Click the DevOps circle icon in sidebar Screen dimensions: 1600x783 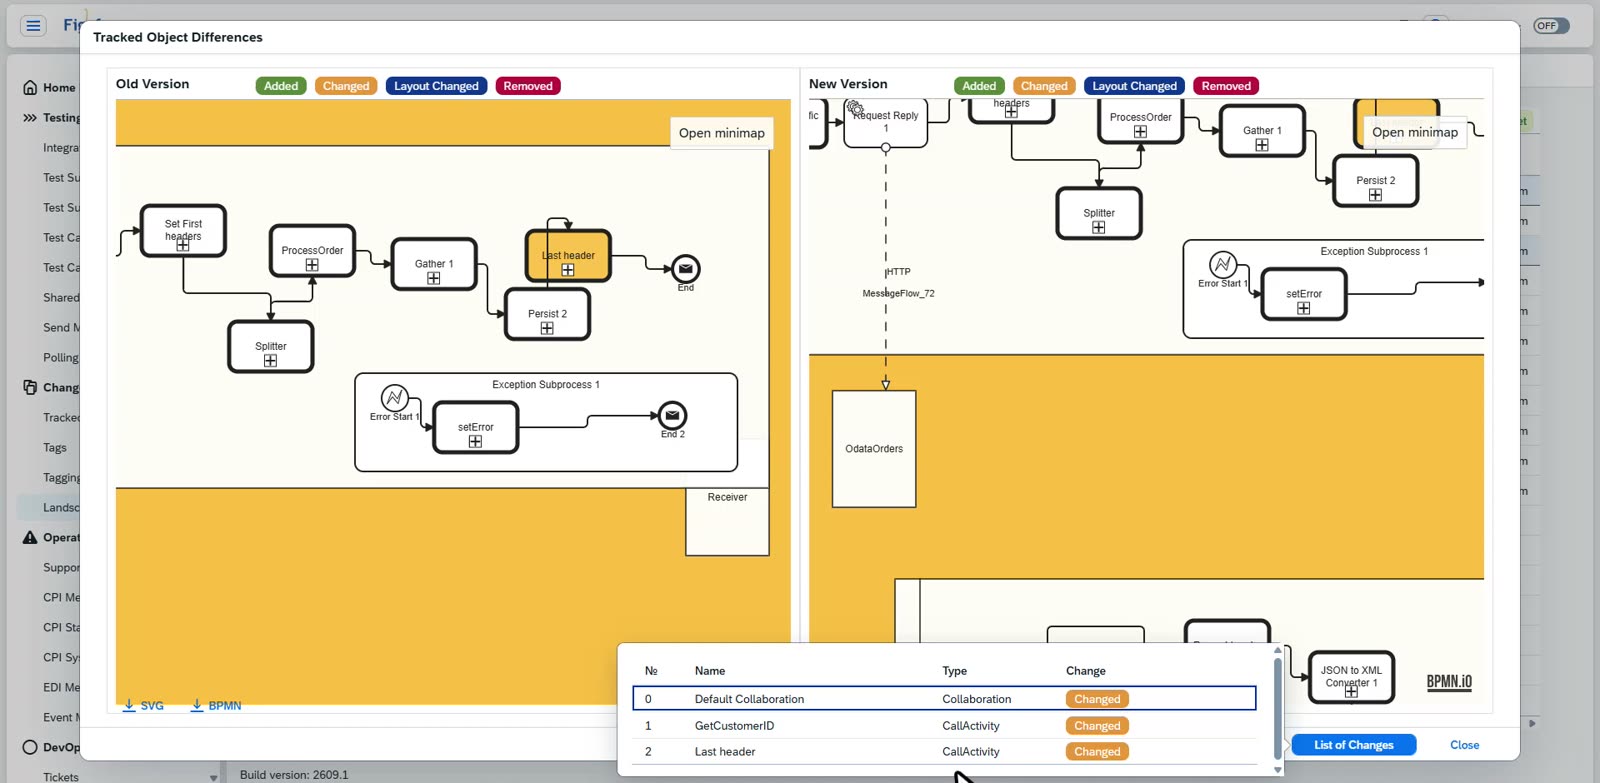tap(30, 747)
